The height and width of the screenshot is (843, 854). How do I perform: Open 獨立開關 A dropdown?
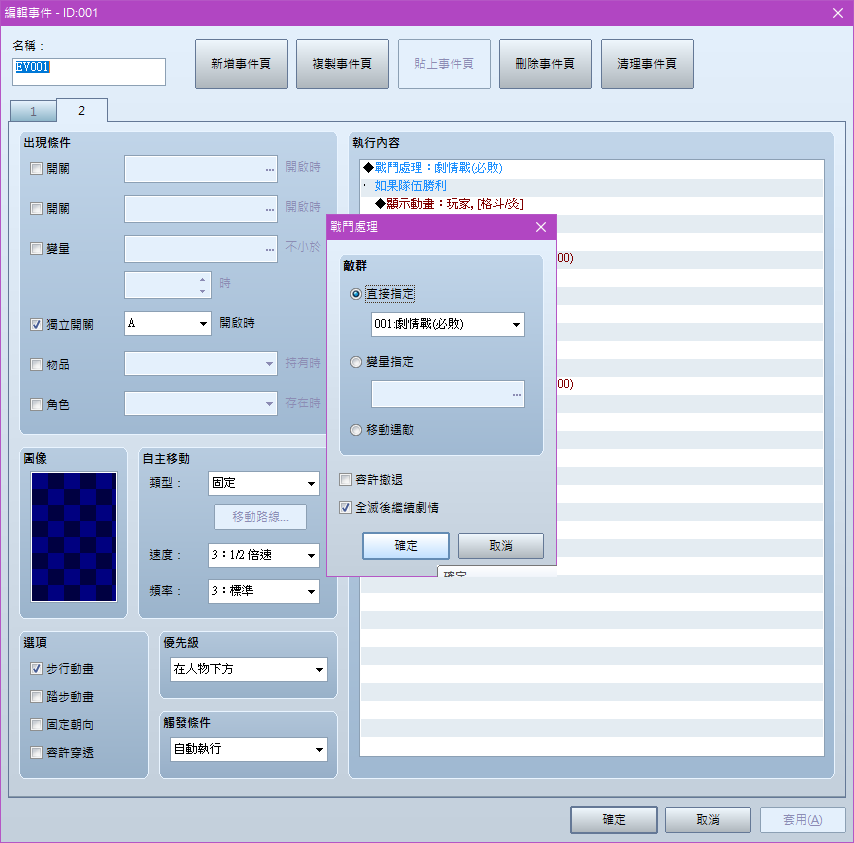pyautogui.click(x=168, y=323)
